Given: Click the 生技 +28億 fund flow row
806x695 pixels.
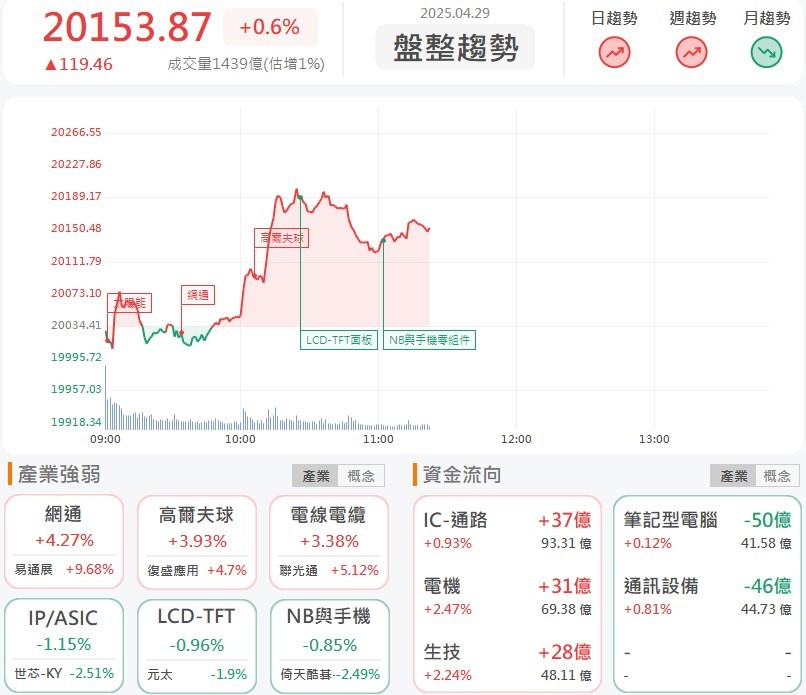Looking at the screenshot, I should click(x=507, y=663).
